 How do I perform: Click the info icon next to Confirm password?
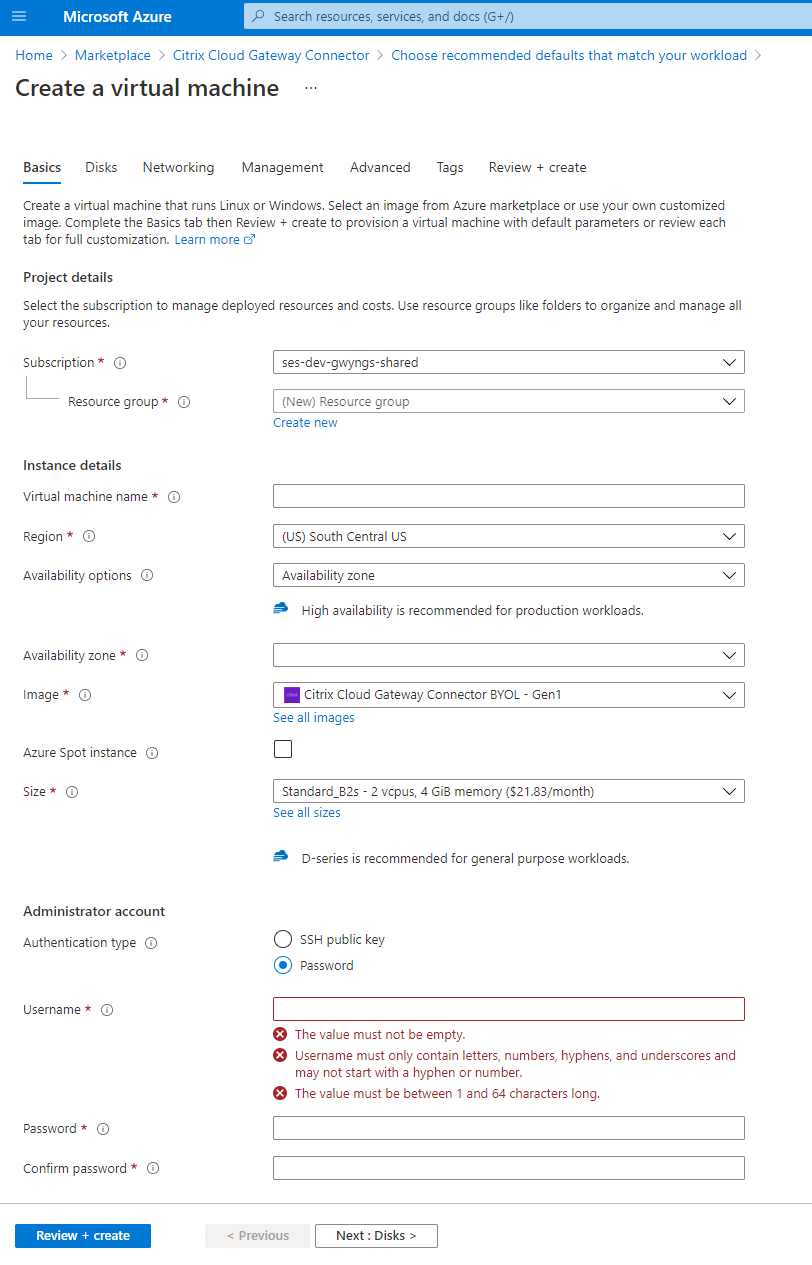pos(153,1168)
